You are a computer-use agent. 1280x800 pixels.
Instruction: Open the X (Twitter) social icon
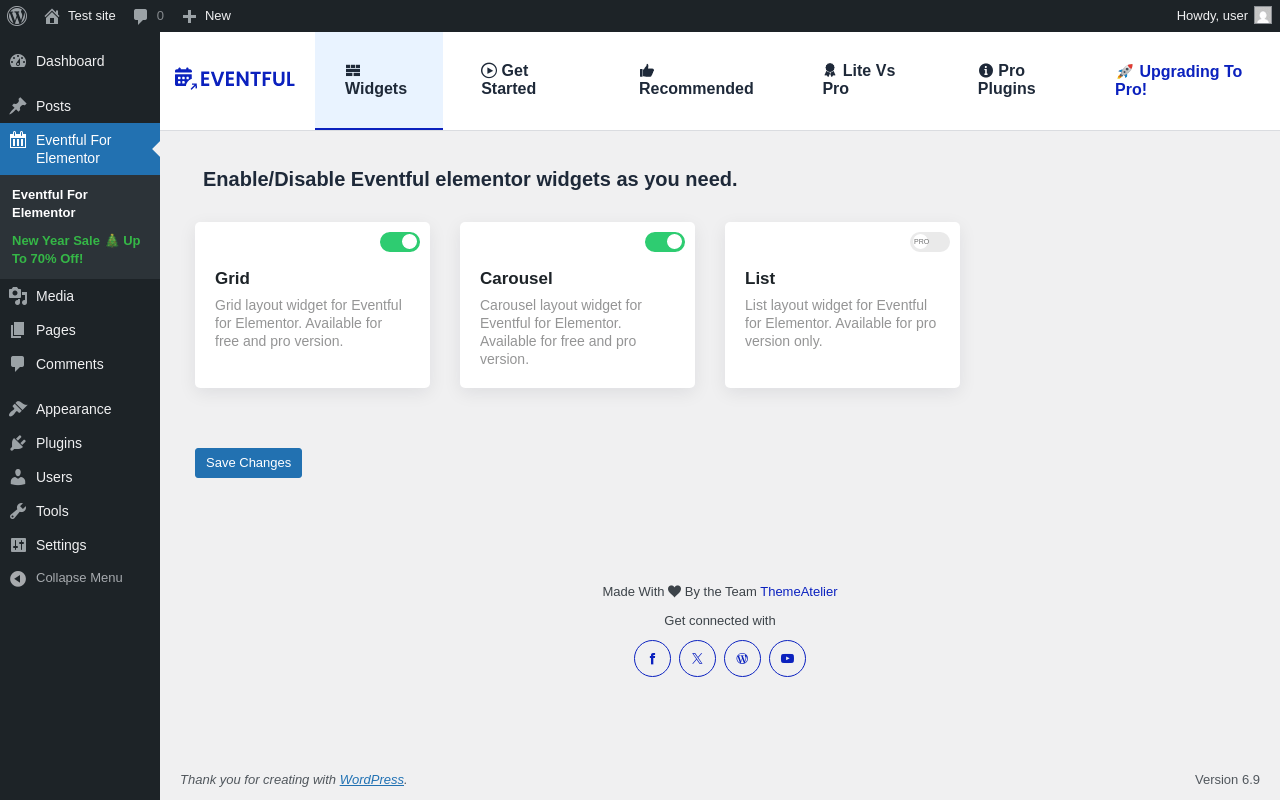coord(697,659)
